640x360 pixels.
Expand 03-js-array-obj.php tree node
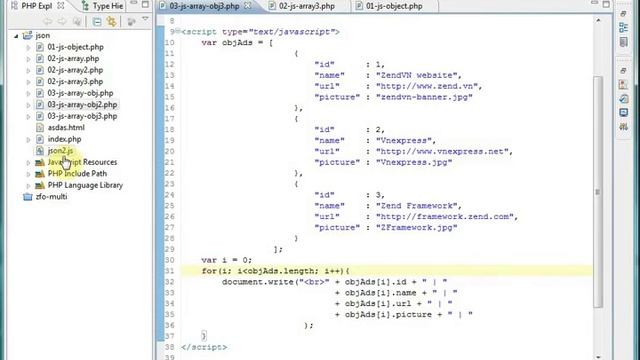[28, 93]
